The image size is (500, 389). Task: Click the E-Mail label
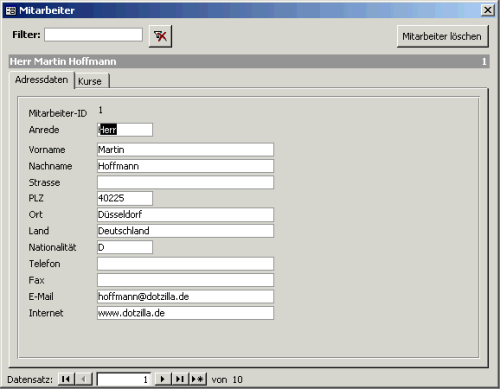point(41,296)
